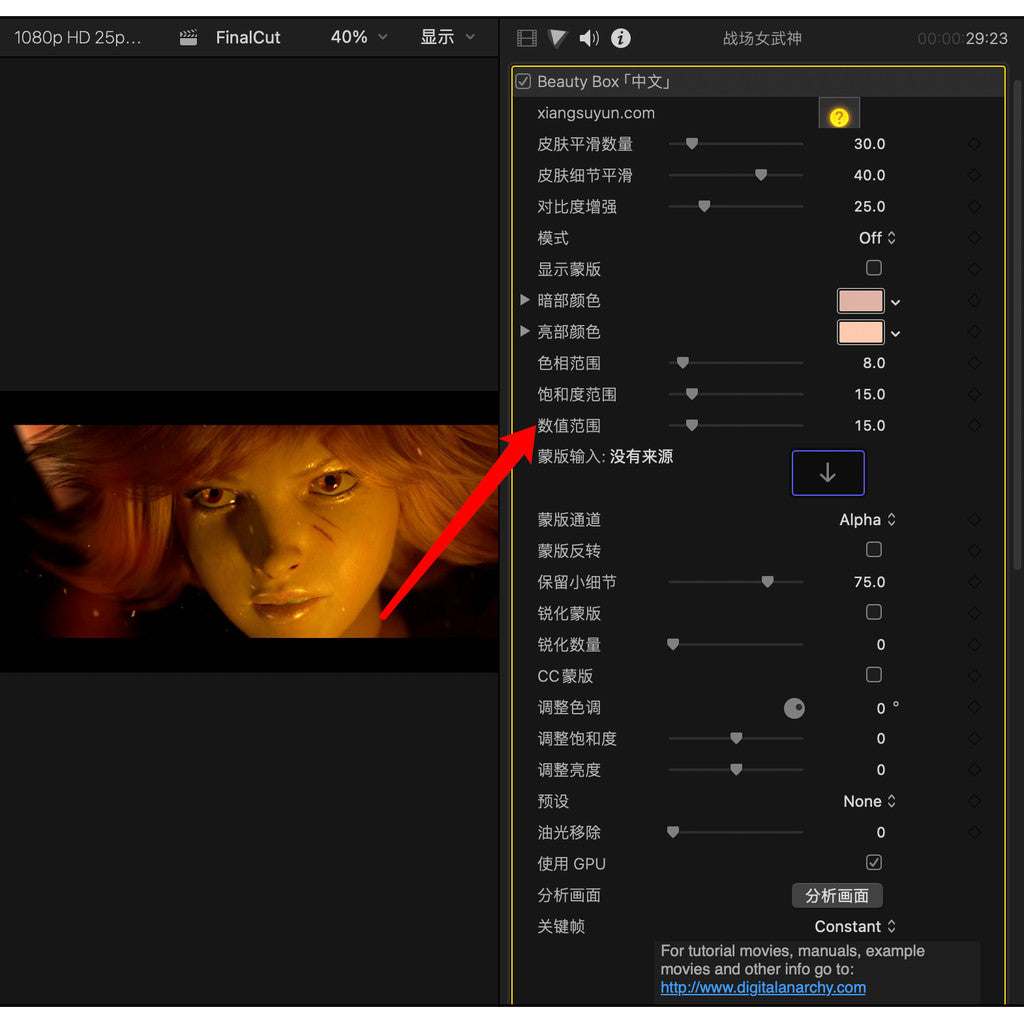The width and height of the screenshot is (1024, 1024).
Task: Open the Video inspector filmstrip icon
Action: (526, 38)
